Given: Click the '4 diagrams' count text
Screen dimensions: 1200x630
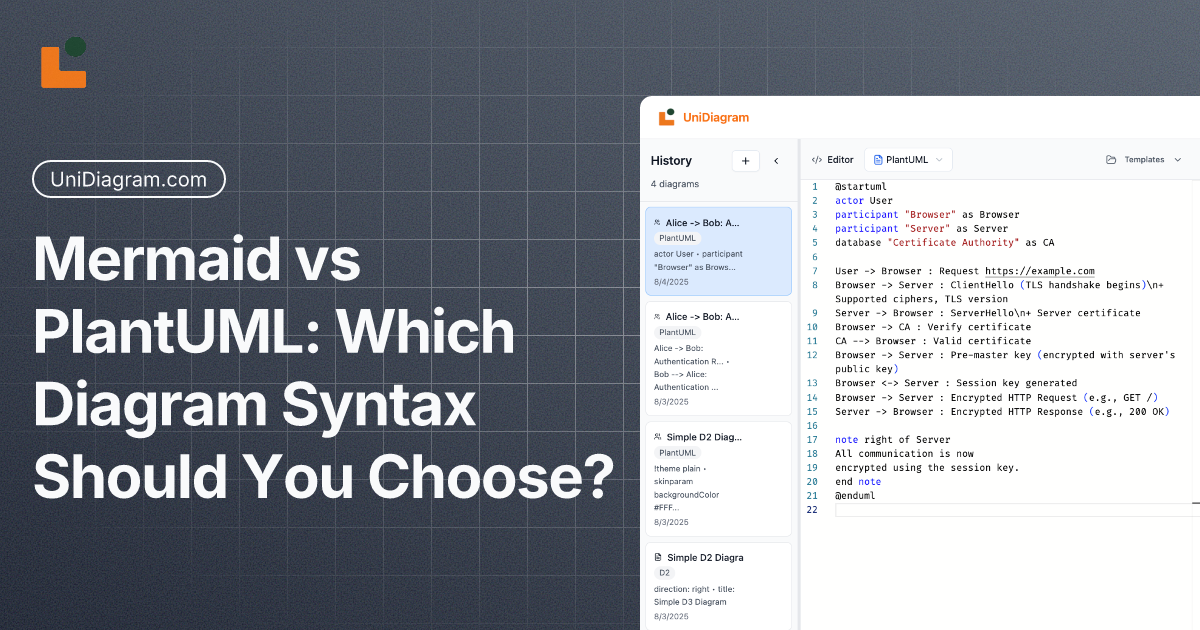Looking at the screenshot, I should (x=675, y=184).
